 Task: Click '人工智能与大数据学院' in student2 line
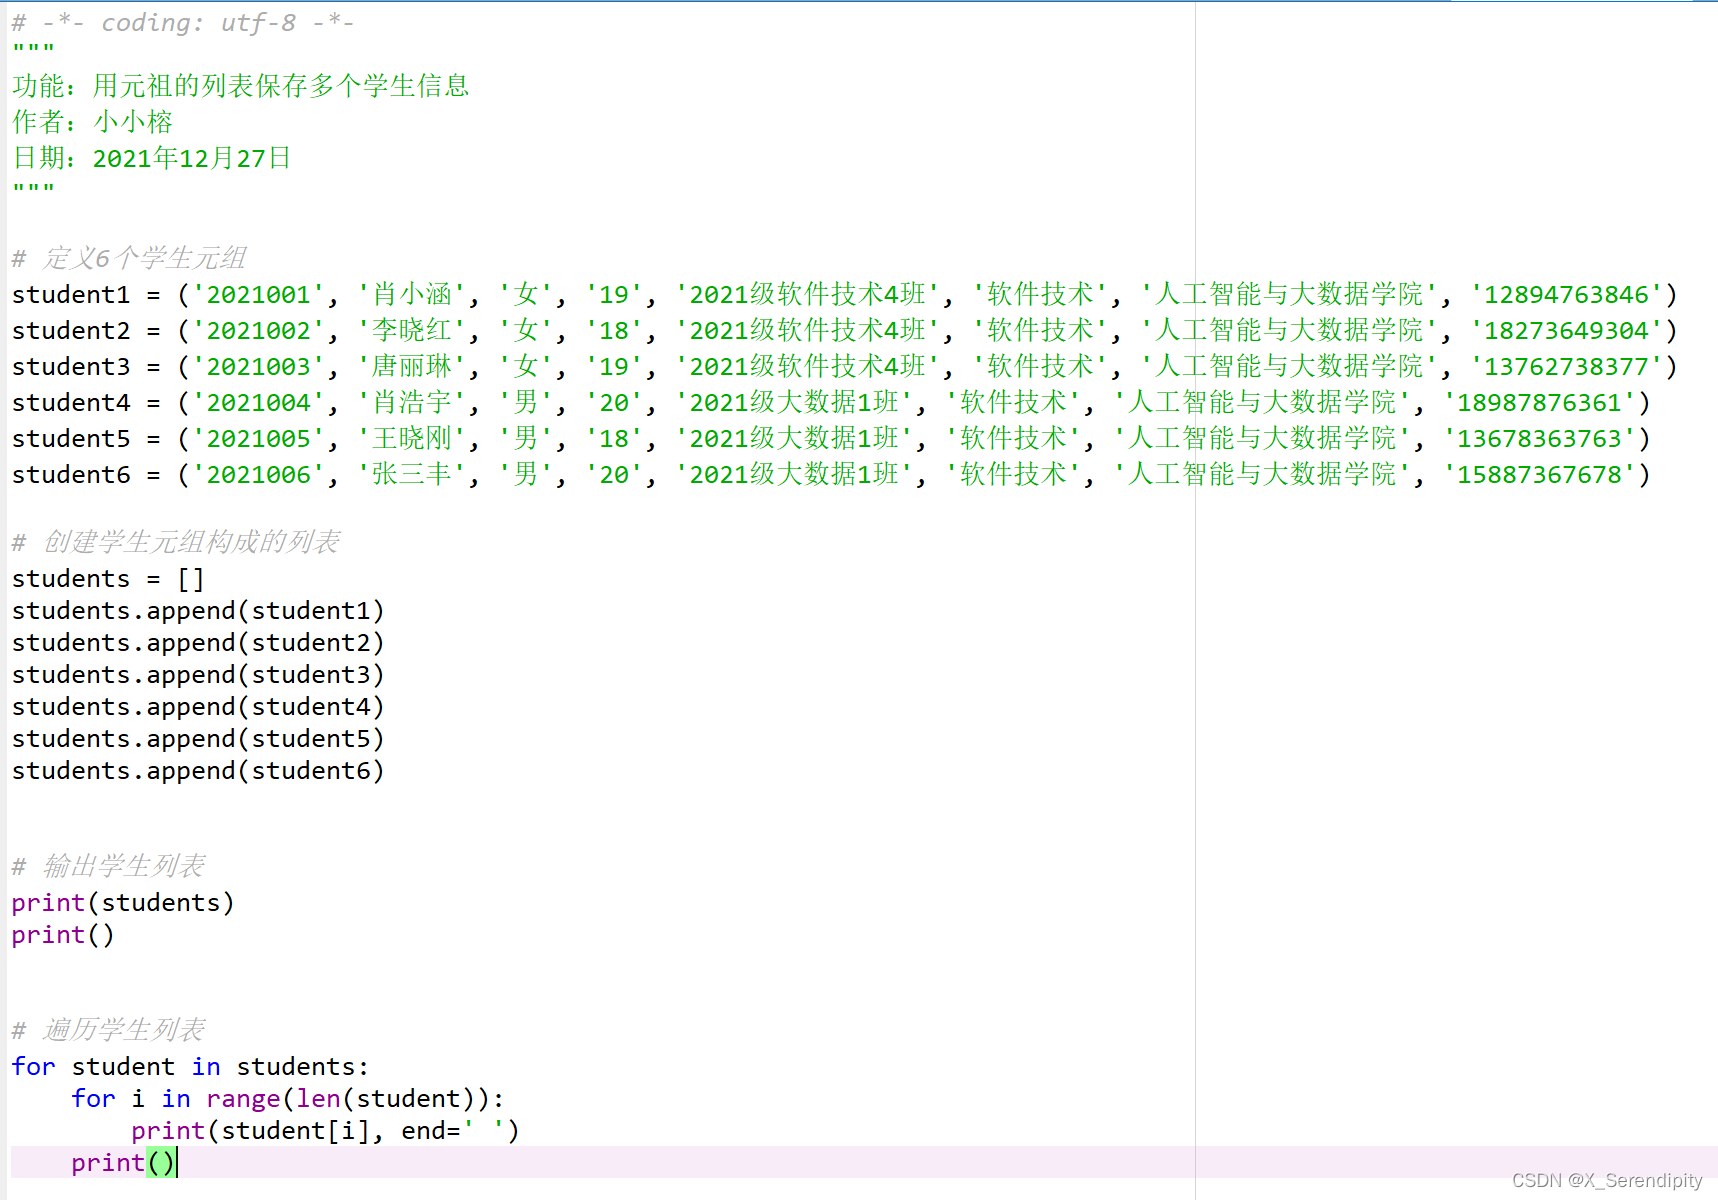pyautogui.click(x=1289, y=330)
